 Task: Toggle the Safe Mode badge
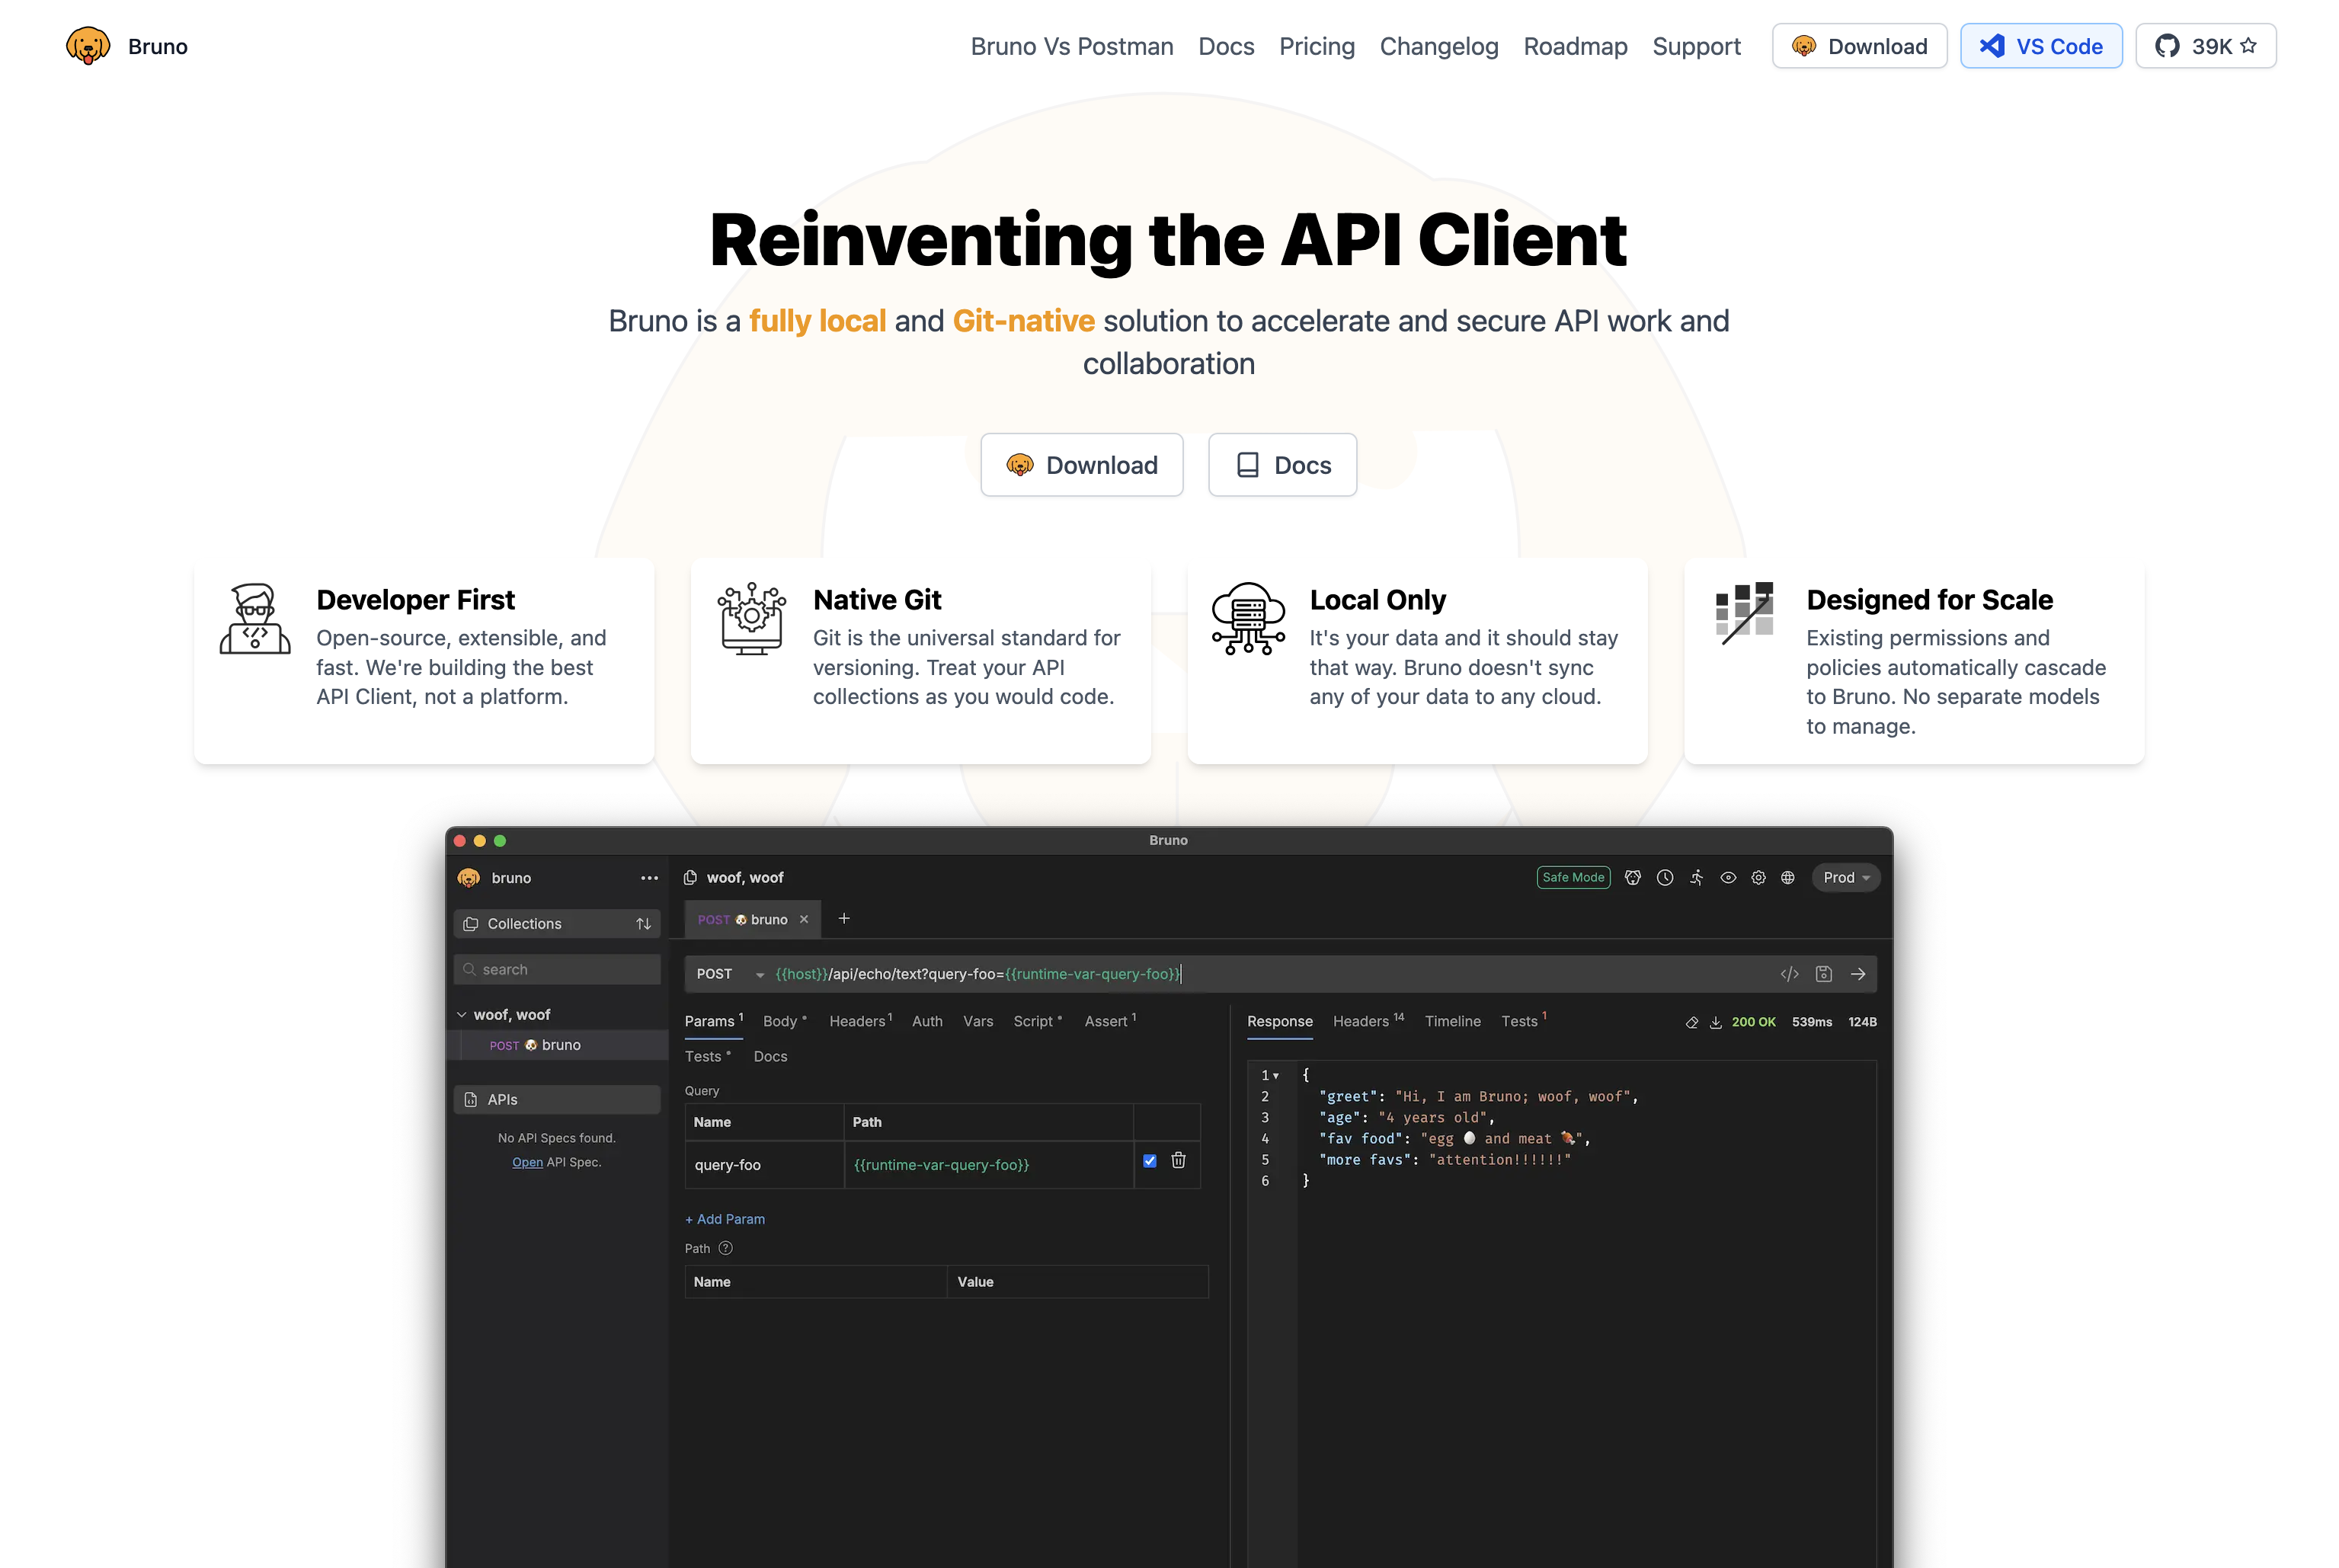[x=1573, y=878]
